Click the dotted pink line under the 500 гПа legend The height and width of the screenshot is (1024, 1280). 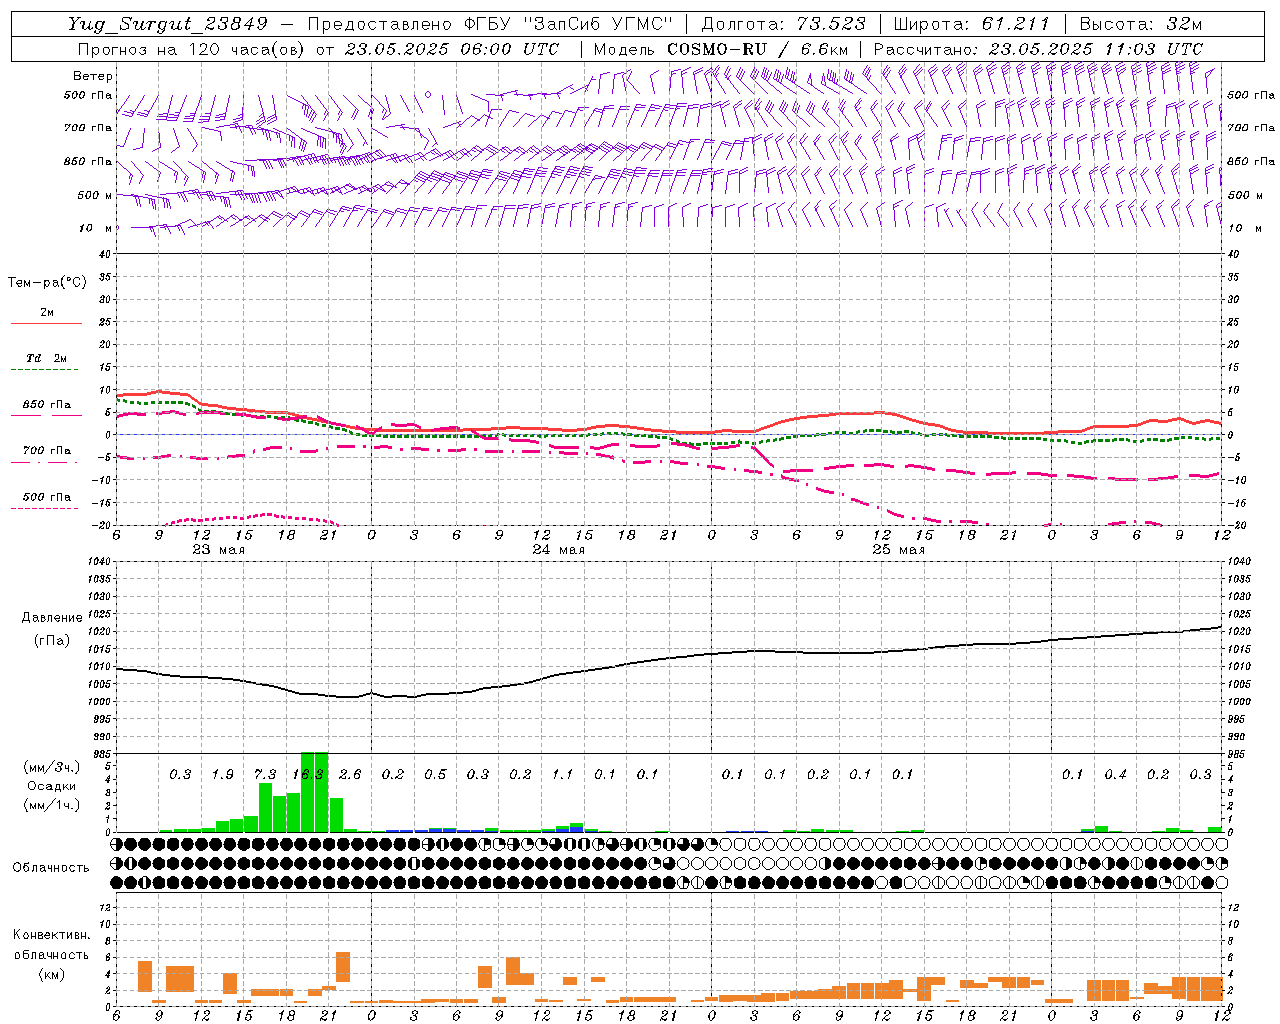click(x=45, y=509)
